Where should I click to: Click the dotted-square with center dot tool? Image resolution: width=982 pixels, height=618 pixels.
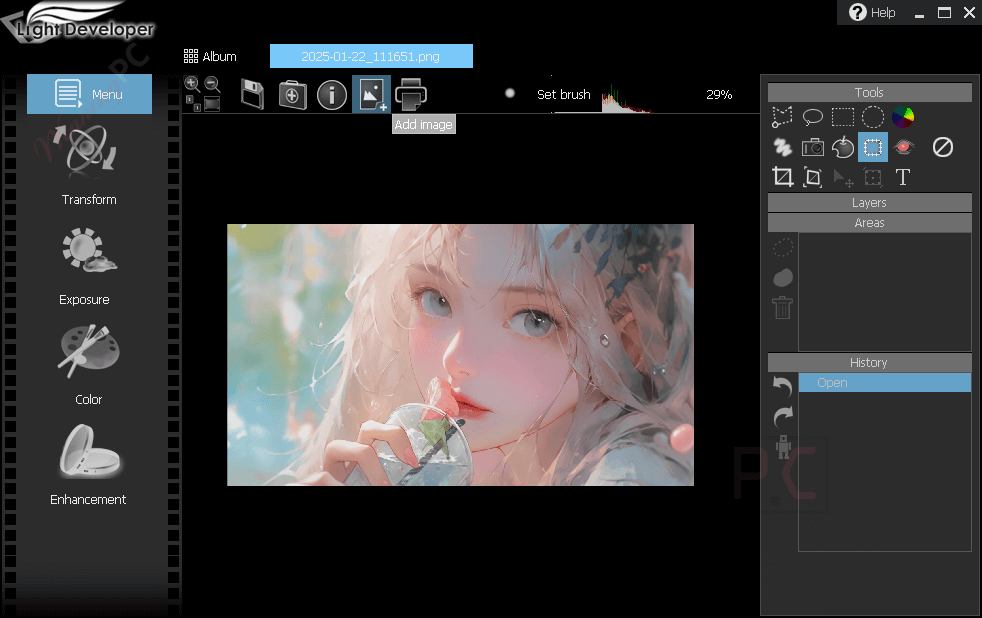click(x=872, y=178)
